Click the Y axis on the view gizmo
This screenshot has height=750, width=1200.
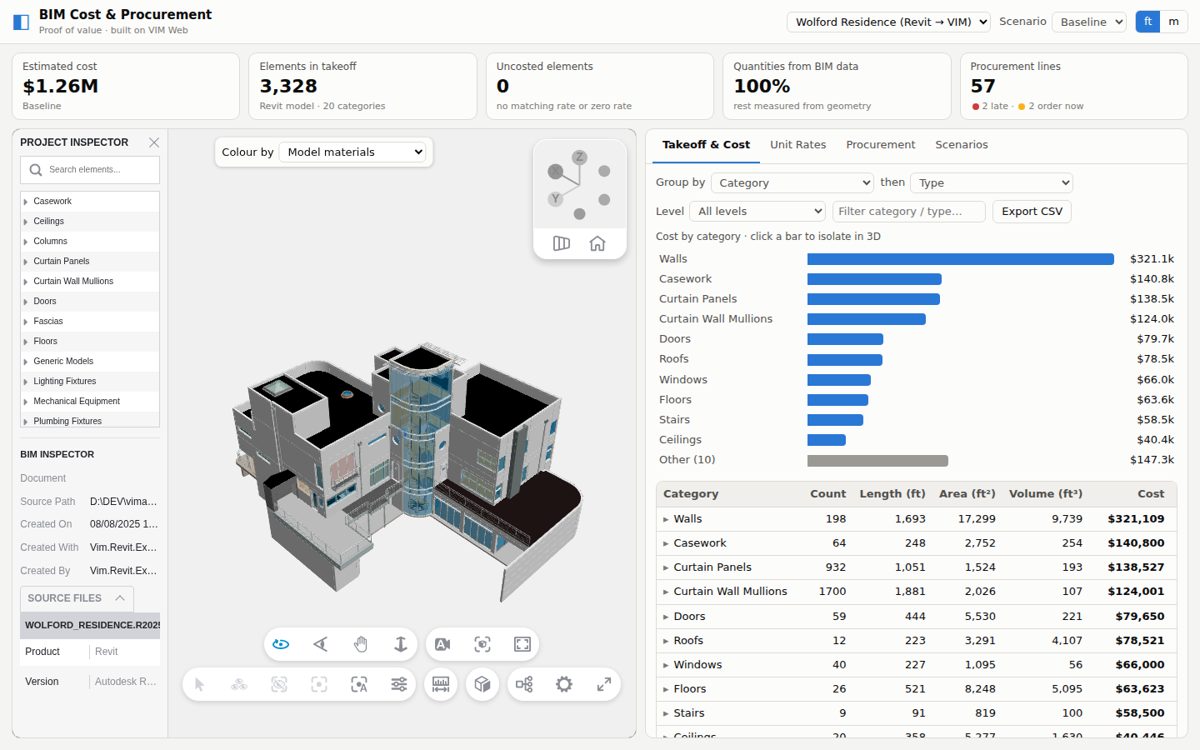pyautogui.click(x=555, y=199)
